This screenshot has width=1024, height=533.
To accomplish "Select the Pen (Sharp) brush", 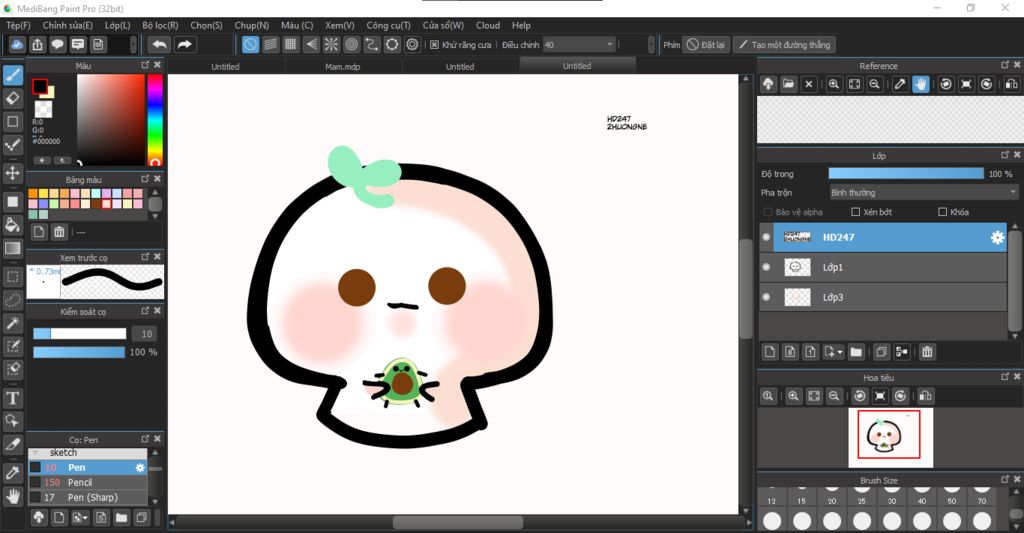I will click(x=88, y=497).
